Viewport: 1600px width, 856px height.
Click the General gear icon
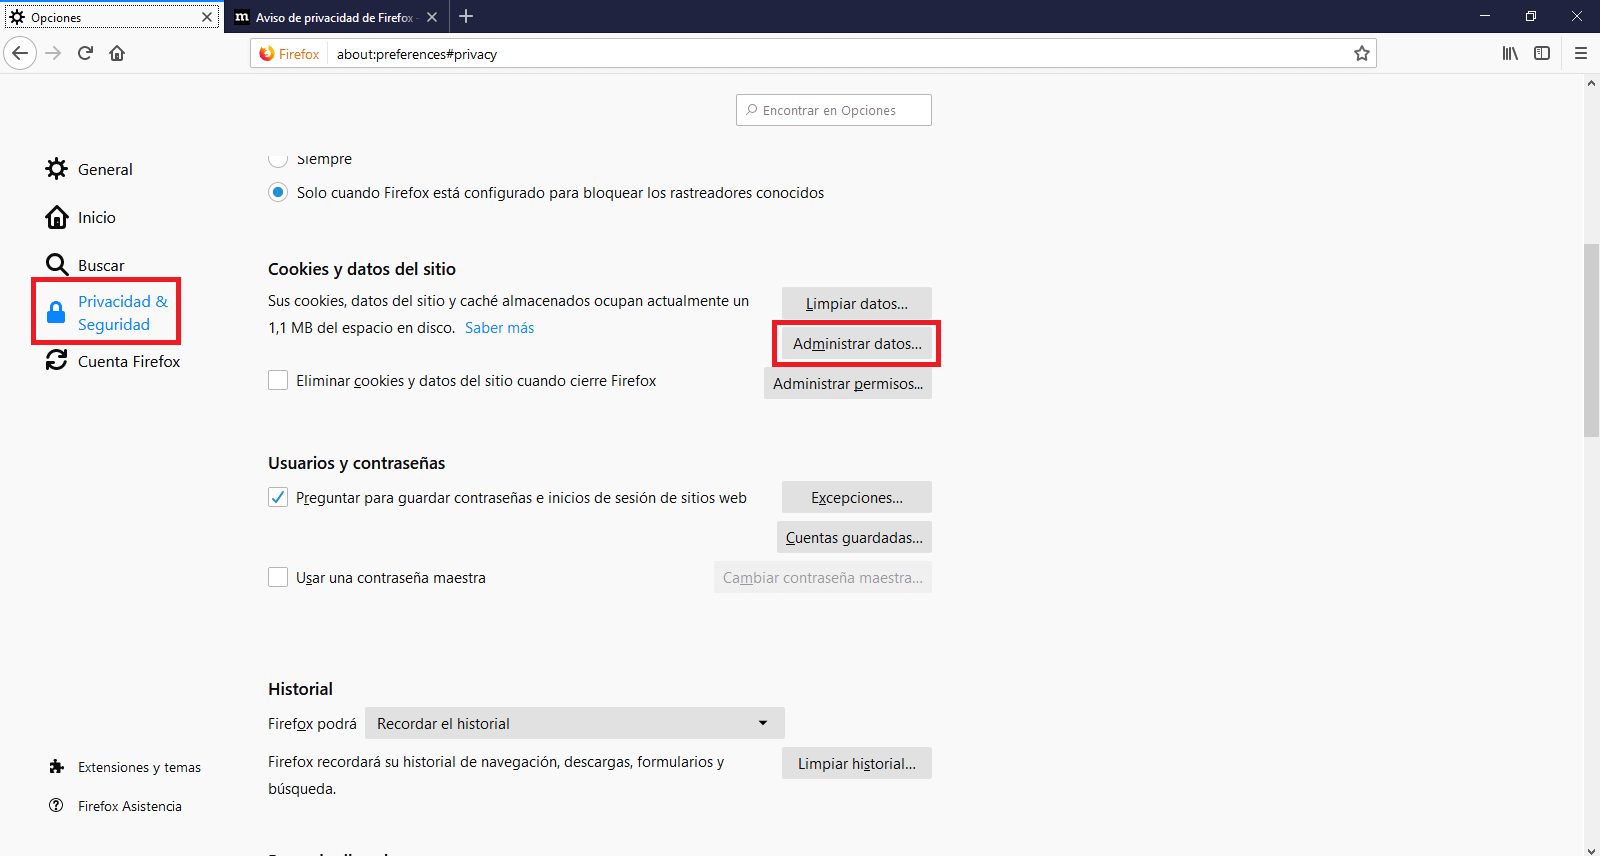57,169
